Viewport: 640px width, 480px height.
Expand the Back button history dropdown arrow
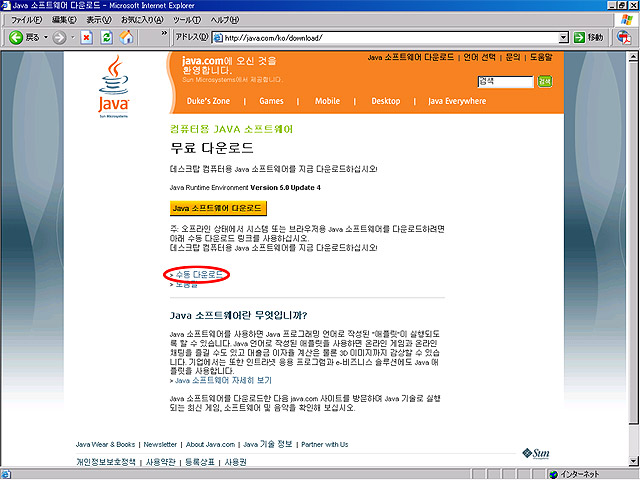pos(46,38)
